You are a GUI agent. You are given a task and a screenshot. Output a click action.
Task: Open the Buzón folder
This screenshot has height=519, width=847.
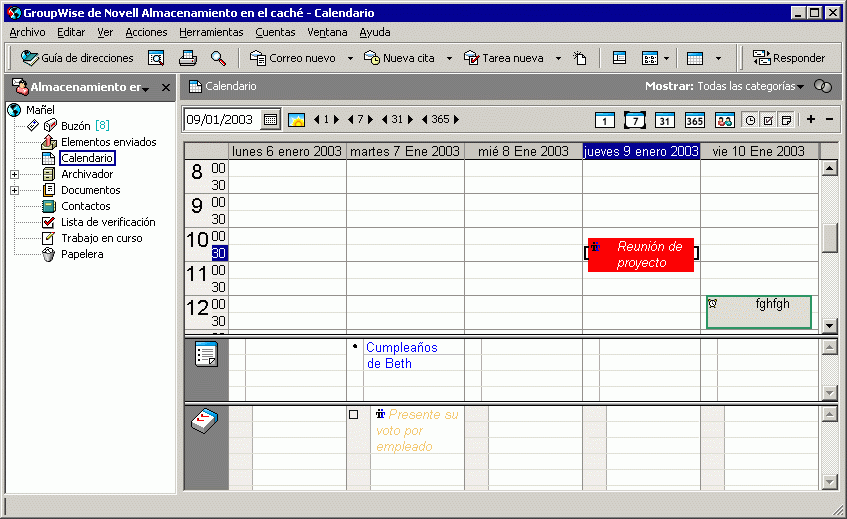pos(75,126)
